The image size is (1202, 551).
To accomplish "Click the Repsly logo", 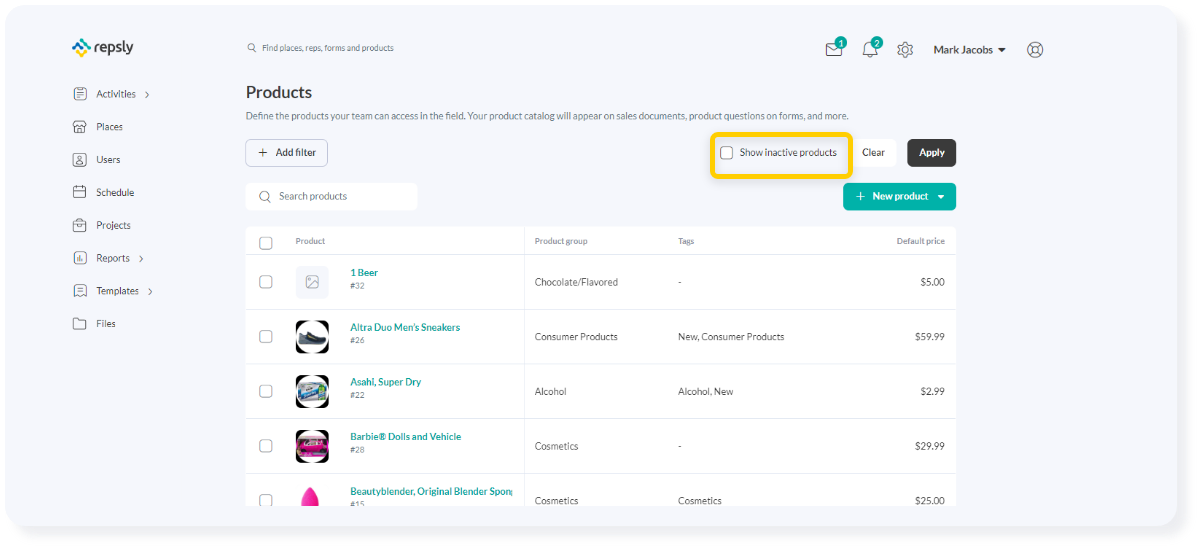I will [103, 47].
